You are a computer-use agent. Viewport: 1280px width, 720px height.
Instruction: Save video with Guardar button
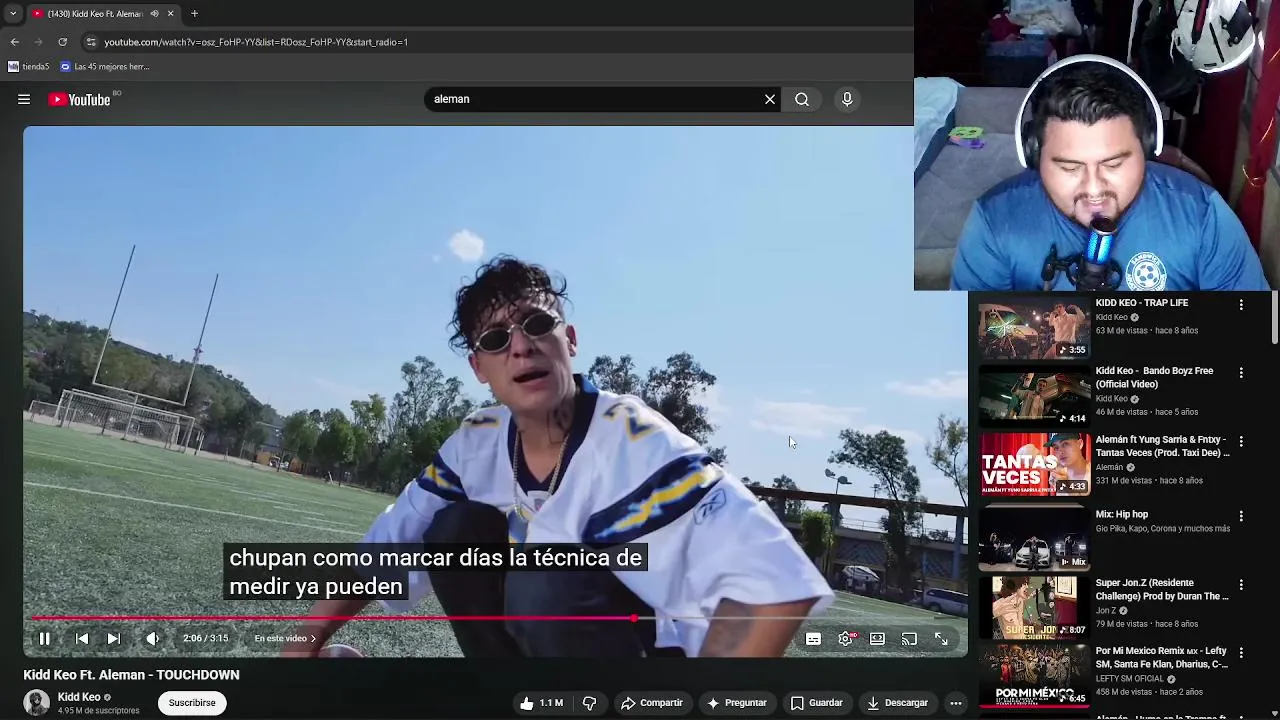[816, 703]
